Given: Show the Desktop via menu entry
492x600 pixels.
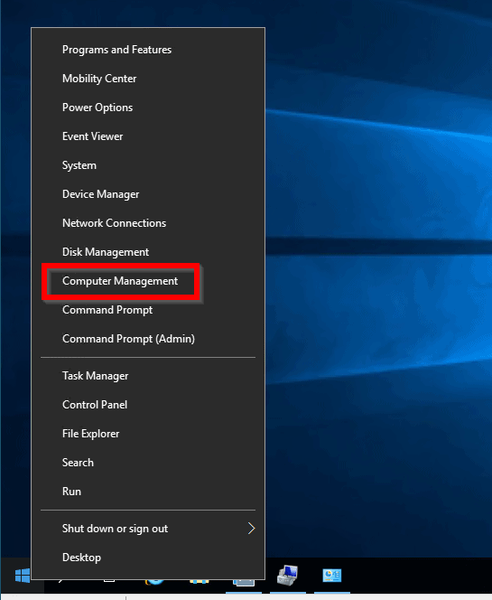Looking at the screenshot, I should click(148, 557).
